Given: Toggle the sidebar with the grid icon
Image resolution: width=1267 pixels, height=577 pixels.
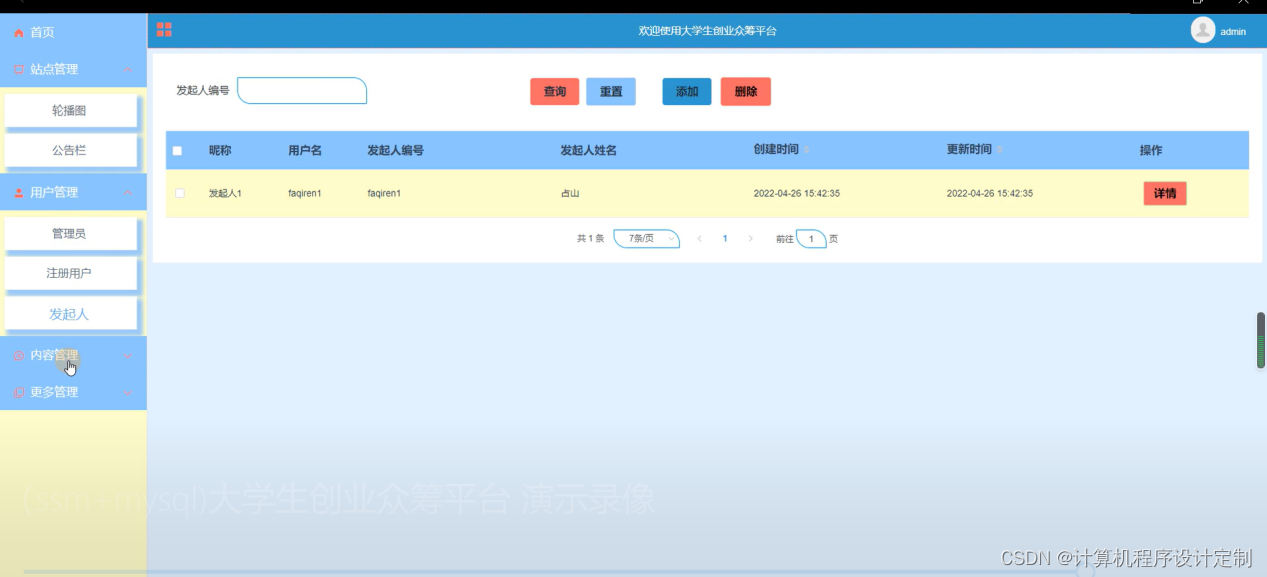Looking at the screenshot, I should (164, 30).
